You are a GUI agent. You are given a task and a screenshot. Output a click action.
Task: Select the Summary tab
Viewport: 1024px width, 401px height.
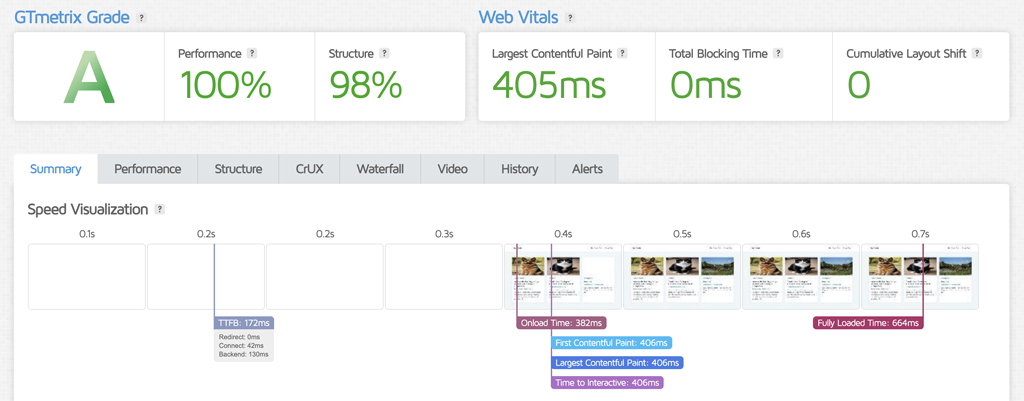56,169
